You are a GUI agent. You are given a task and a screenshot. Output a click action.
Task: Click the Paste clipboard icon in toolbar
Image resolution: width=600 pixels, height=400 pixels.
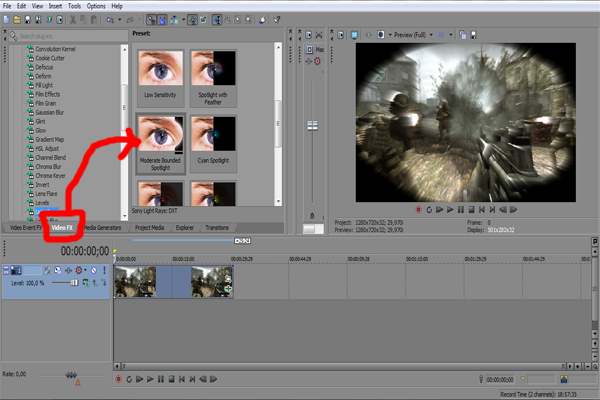click(x=94, y=20)
